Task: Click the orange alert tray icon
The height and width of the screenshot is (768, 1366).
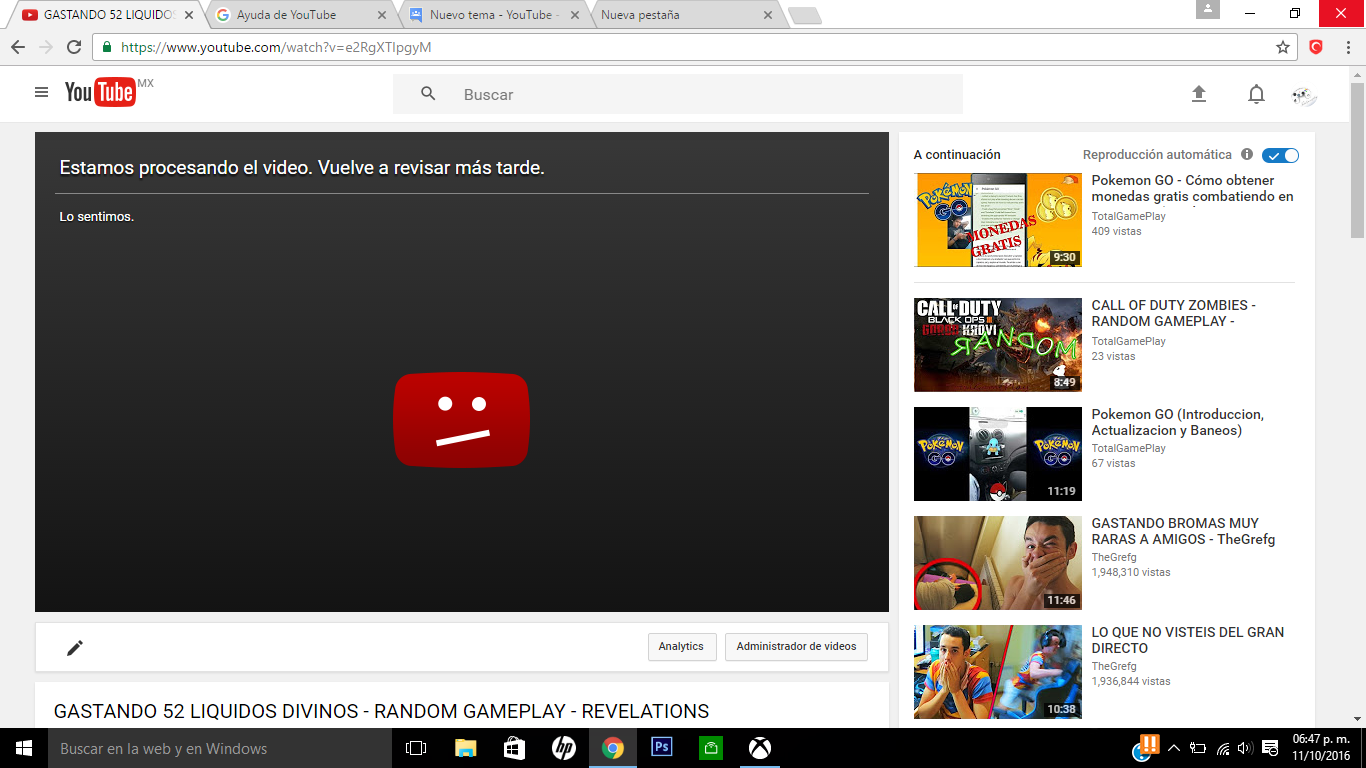Action: point(1147,746)
